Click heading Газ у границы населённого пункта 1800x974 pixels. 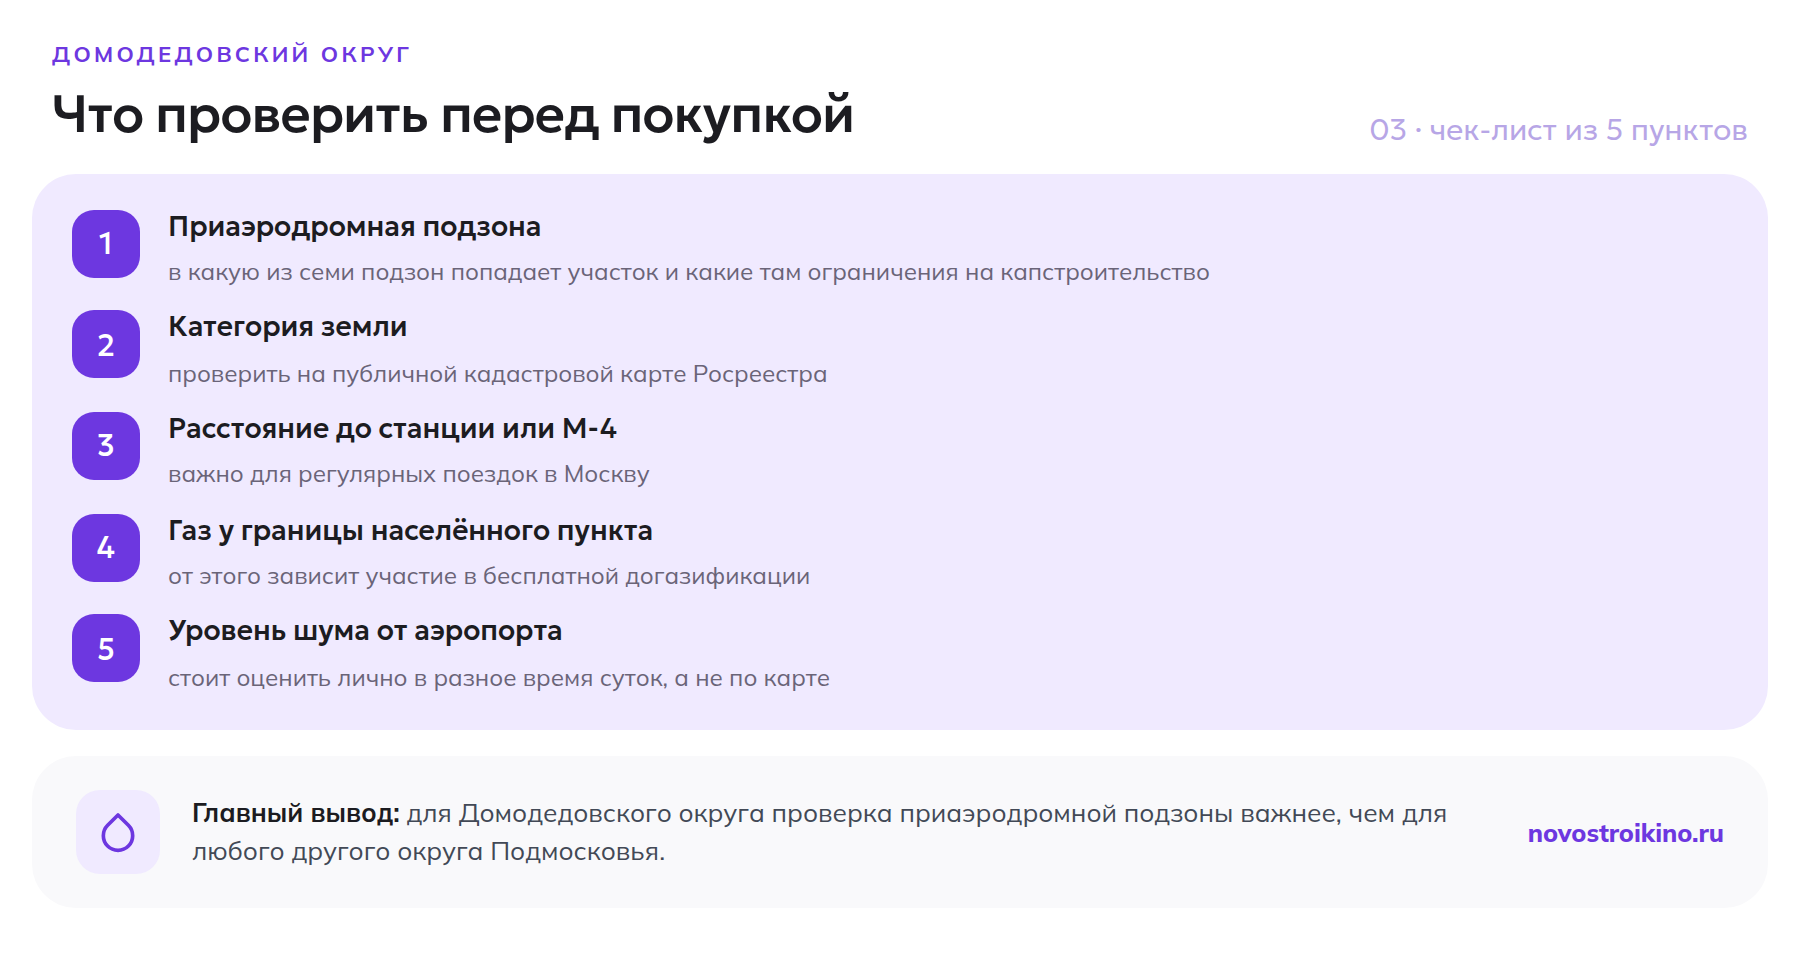(x=410, y=531)
